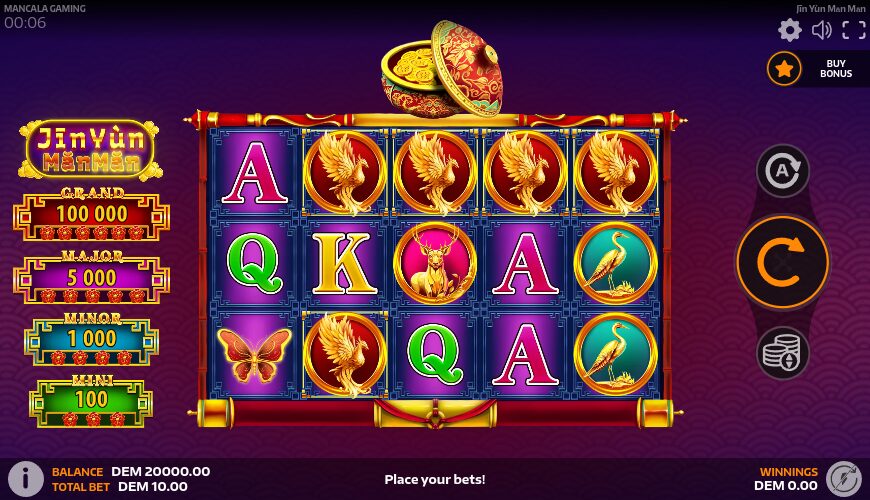Click the Jin Yun Man Man logo
The image size is (870, 500).
point(90,150)
